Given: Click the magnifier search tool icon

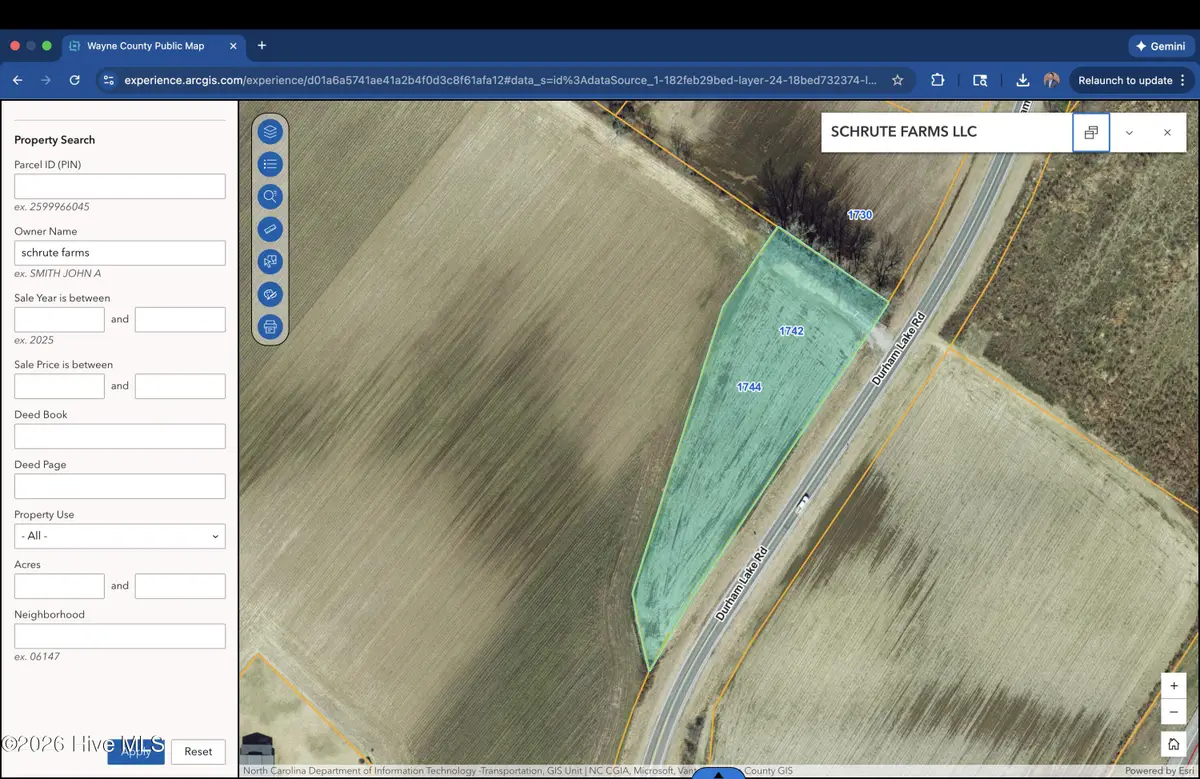Looking at the screenshot, I should point(270,197).
